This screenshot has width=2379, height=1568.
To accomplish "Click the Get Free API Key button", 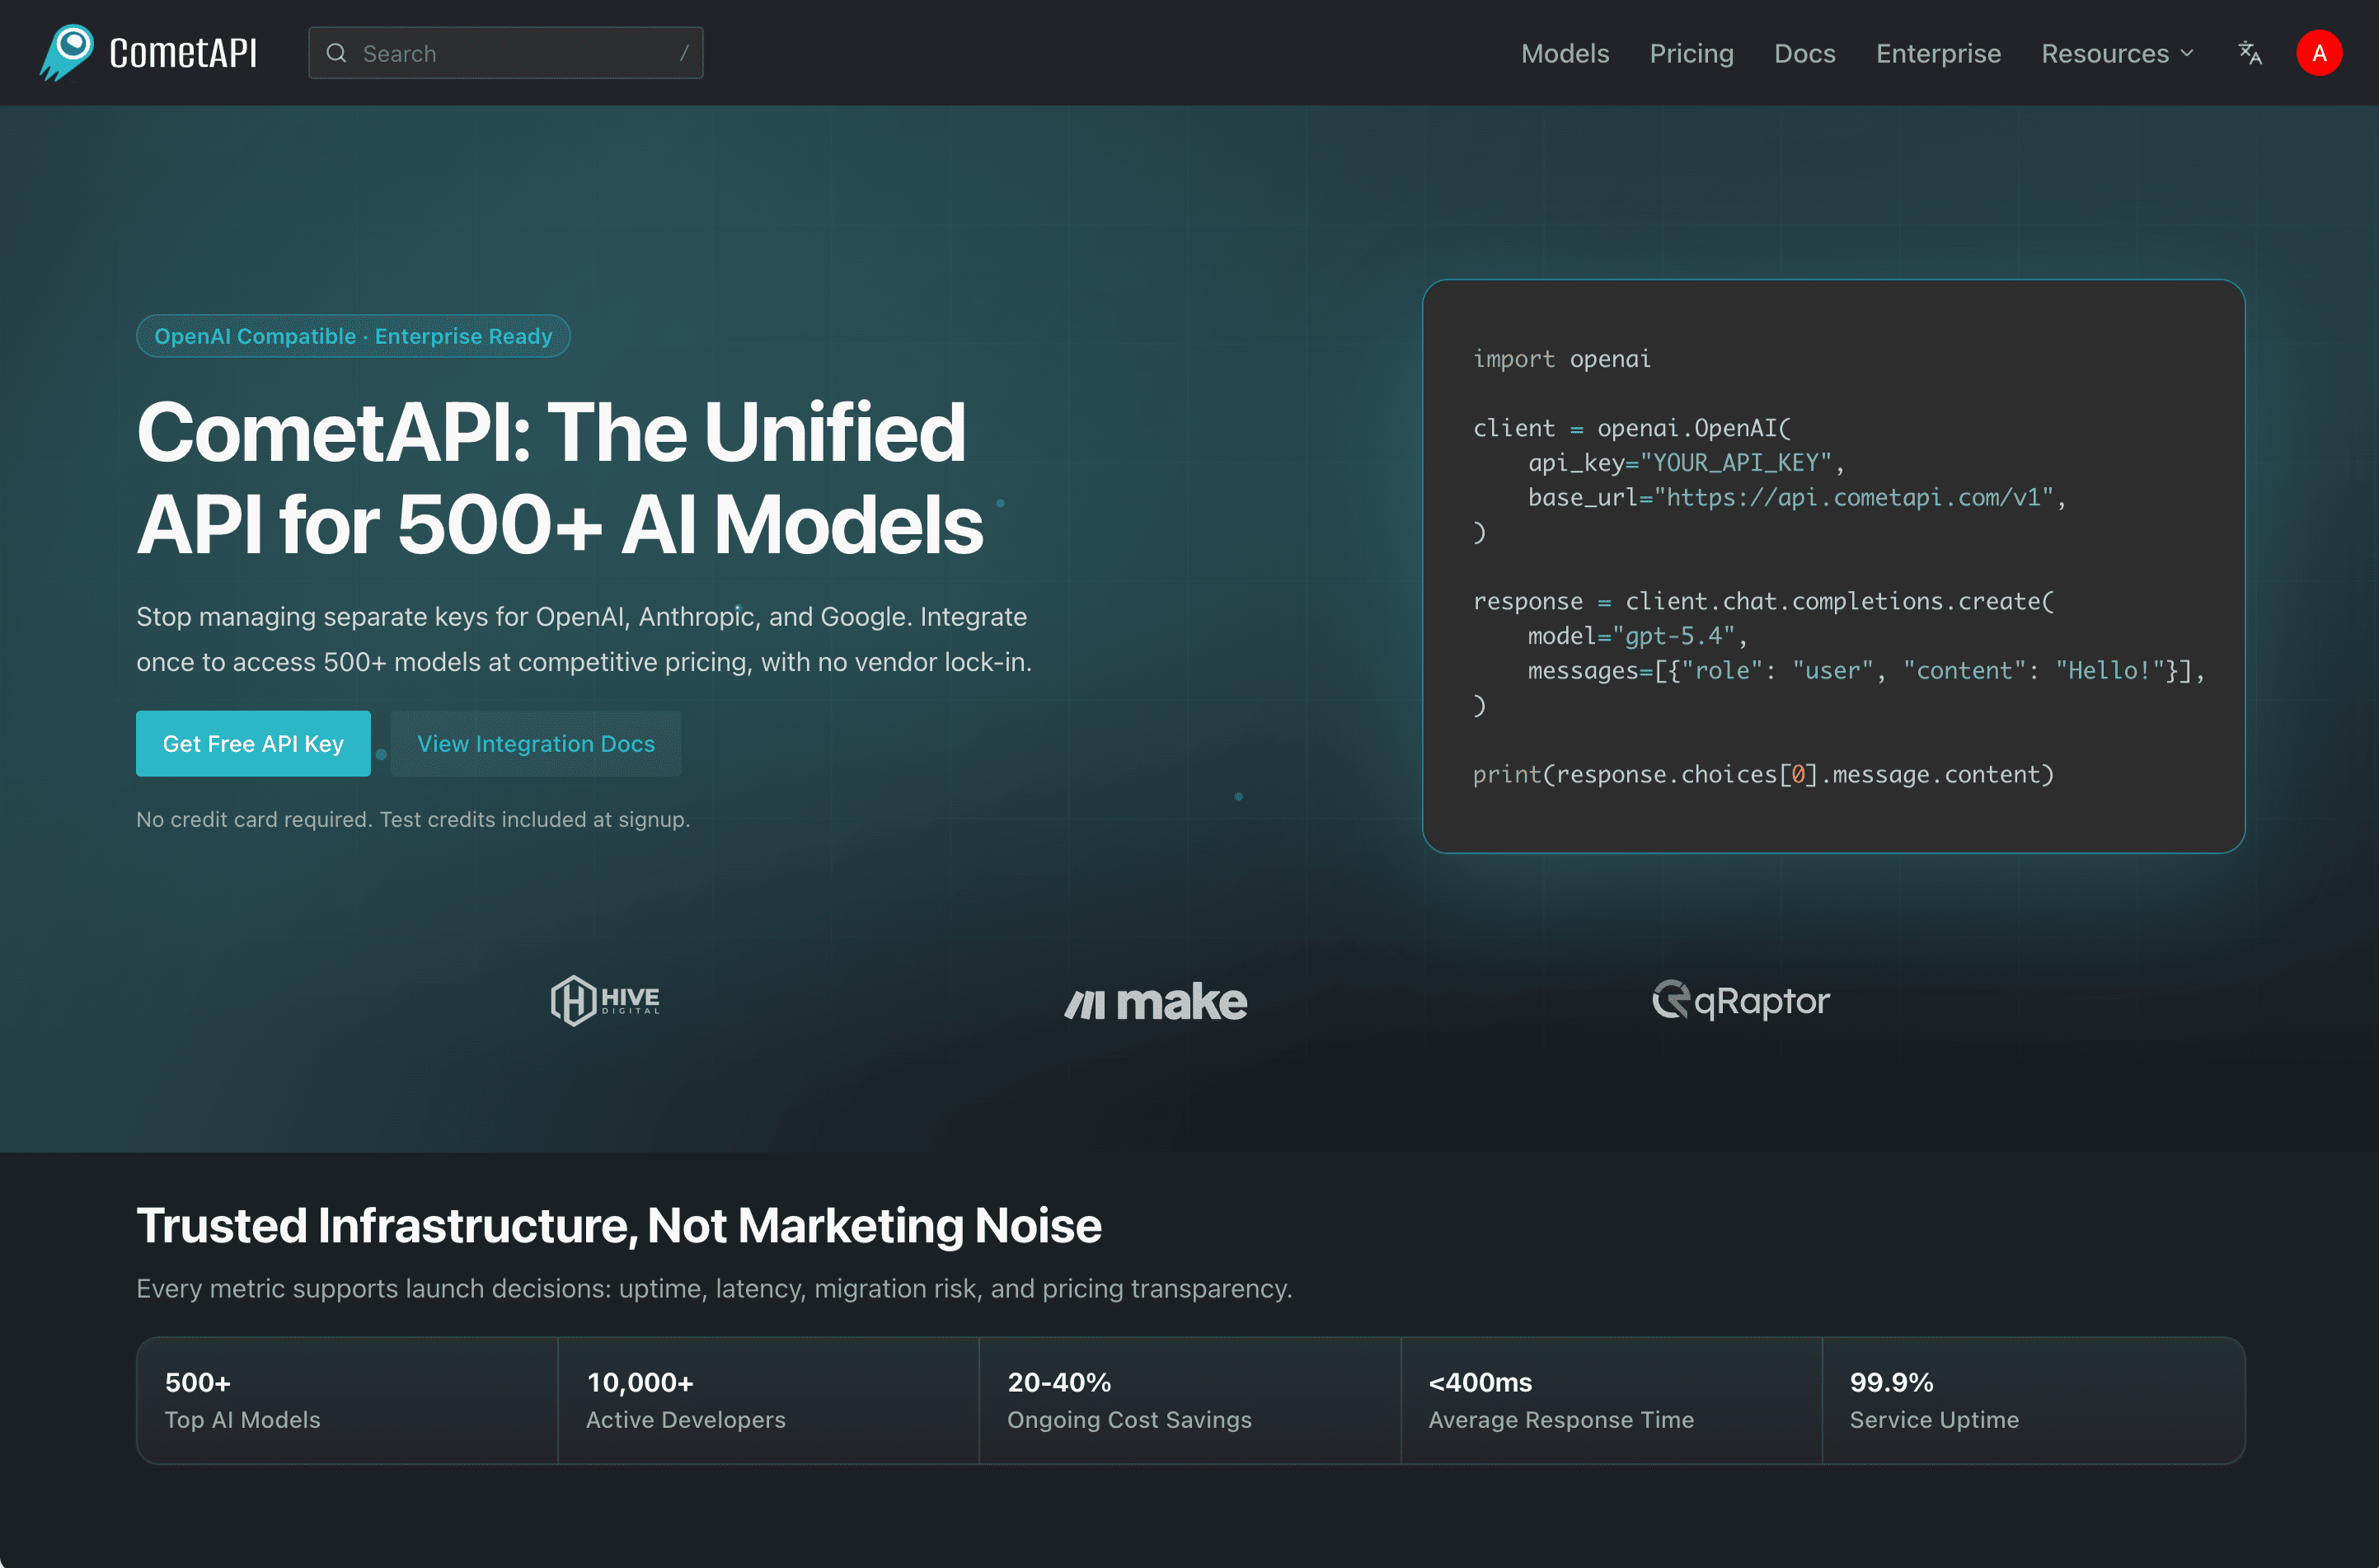I will pyautogui.click(x=253, y=744).
